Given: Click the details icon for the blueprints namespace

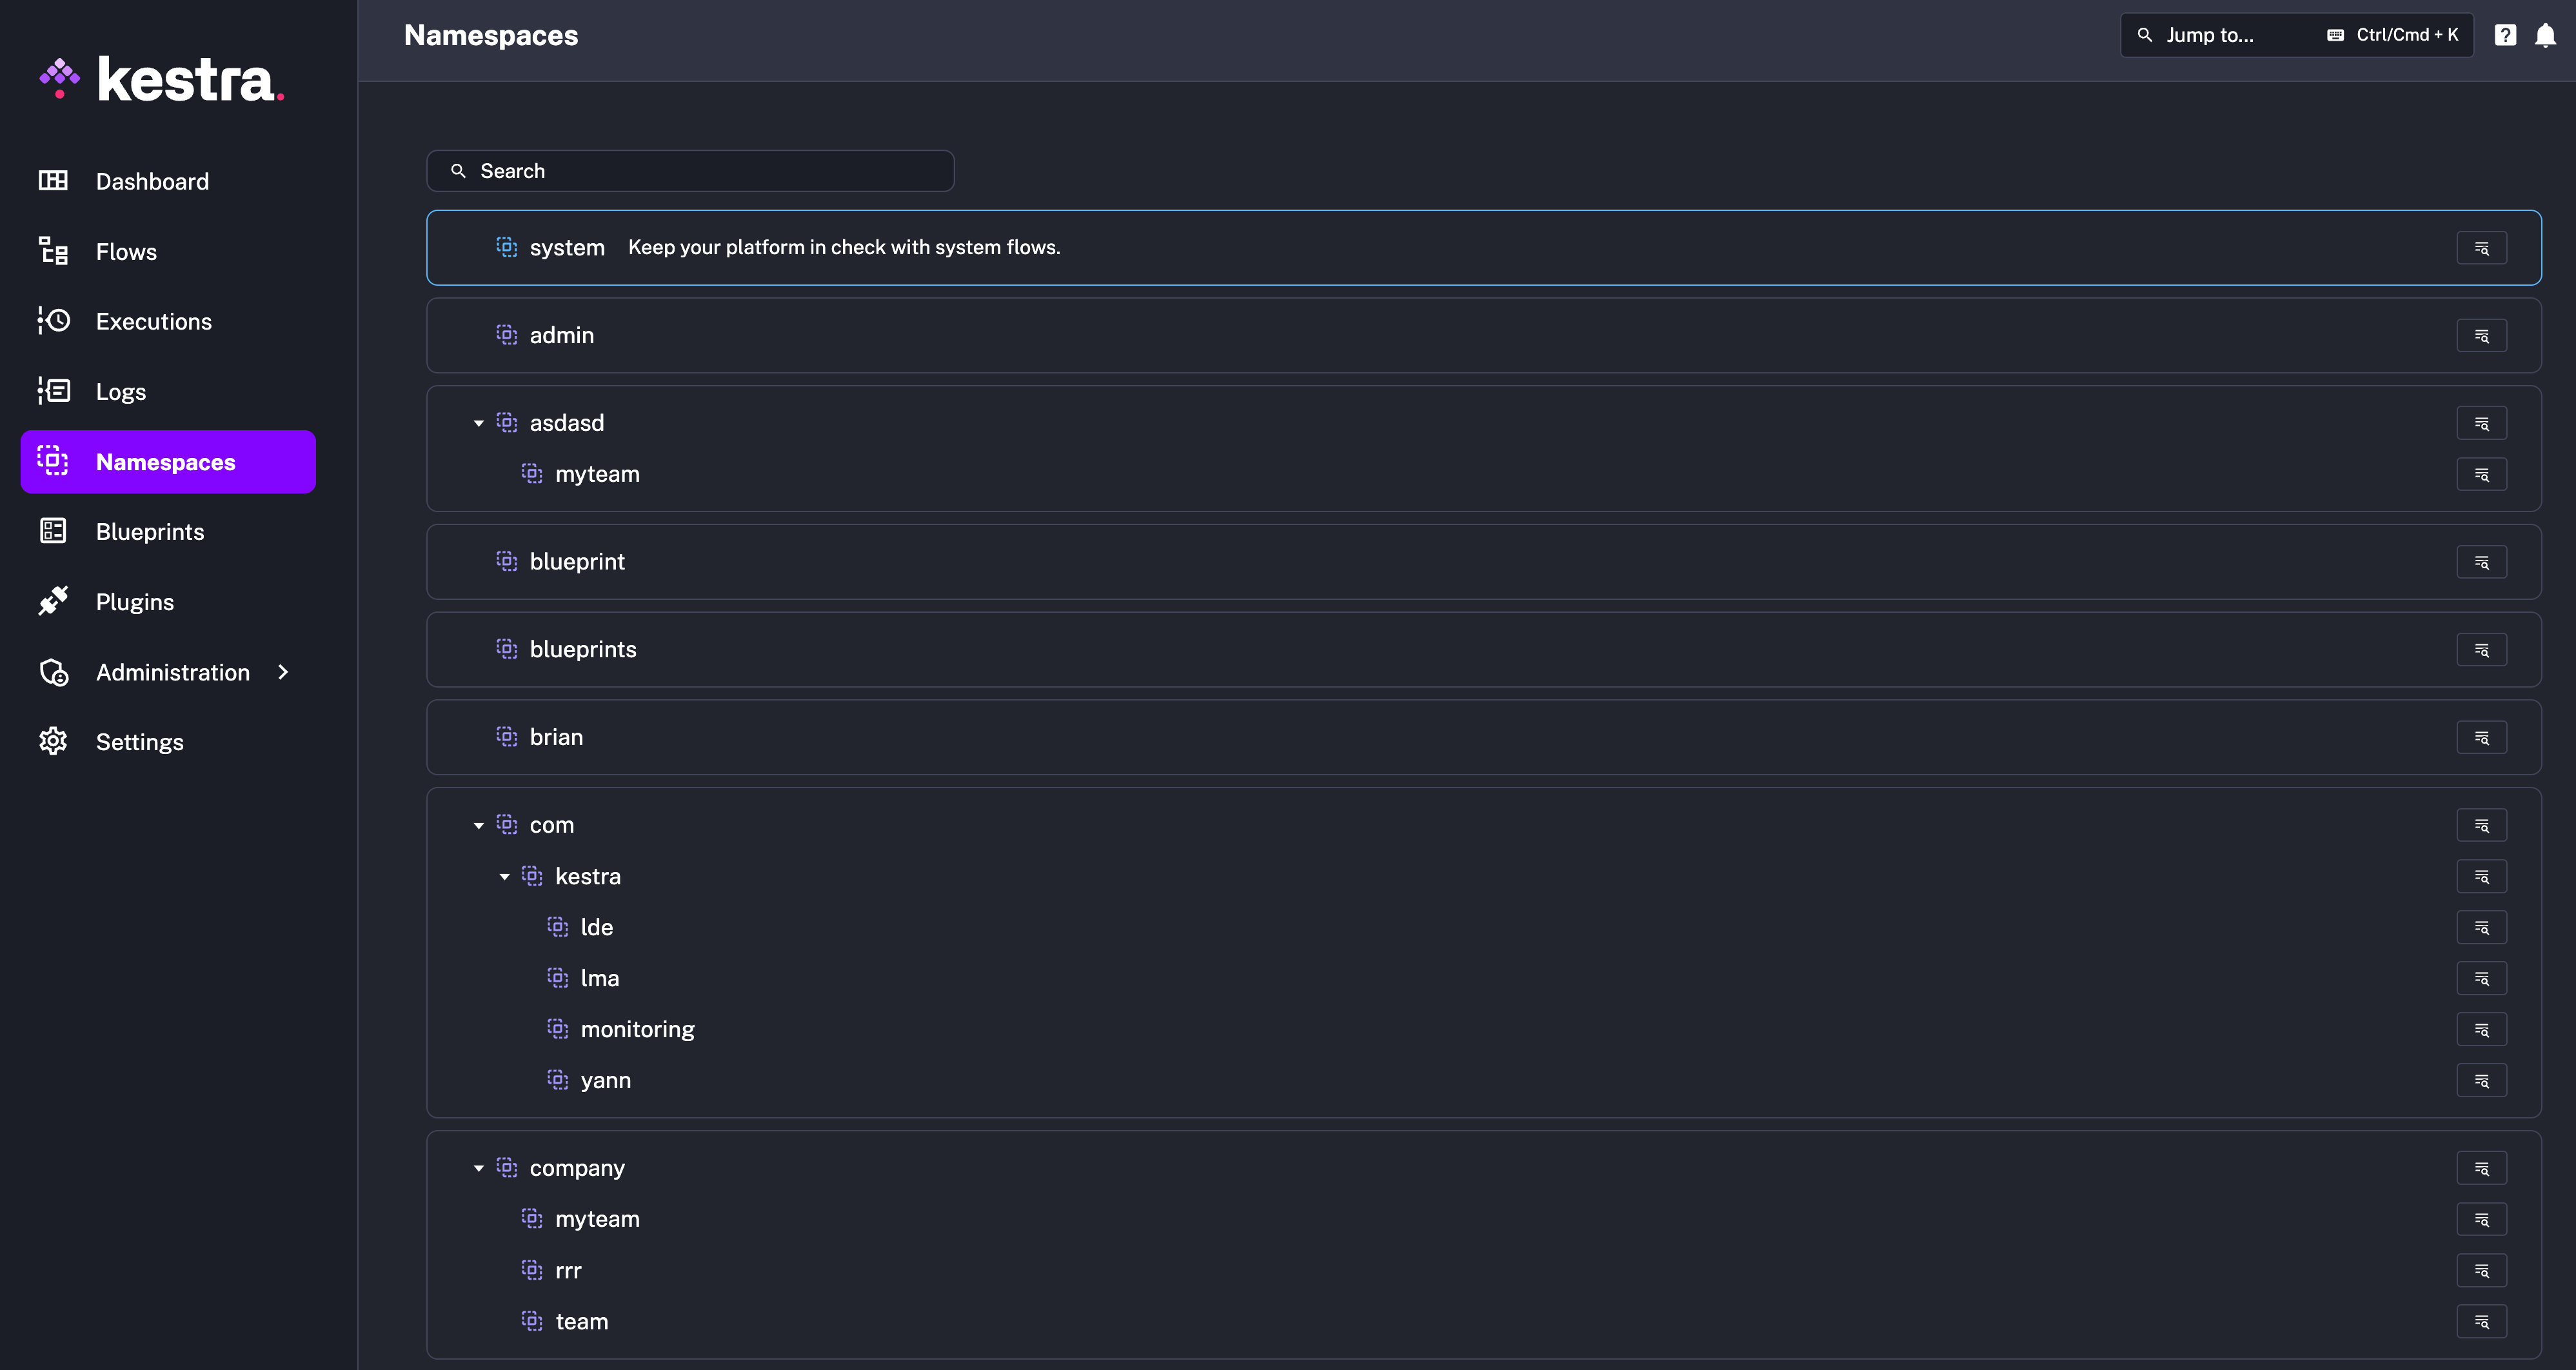Looking at the screenshot, I should click(x=2481, y=650).
